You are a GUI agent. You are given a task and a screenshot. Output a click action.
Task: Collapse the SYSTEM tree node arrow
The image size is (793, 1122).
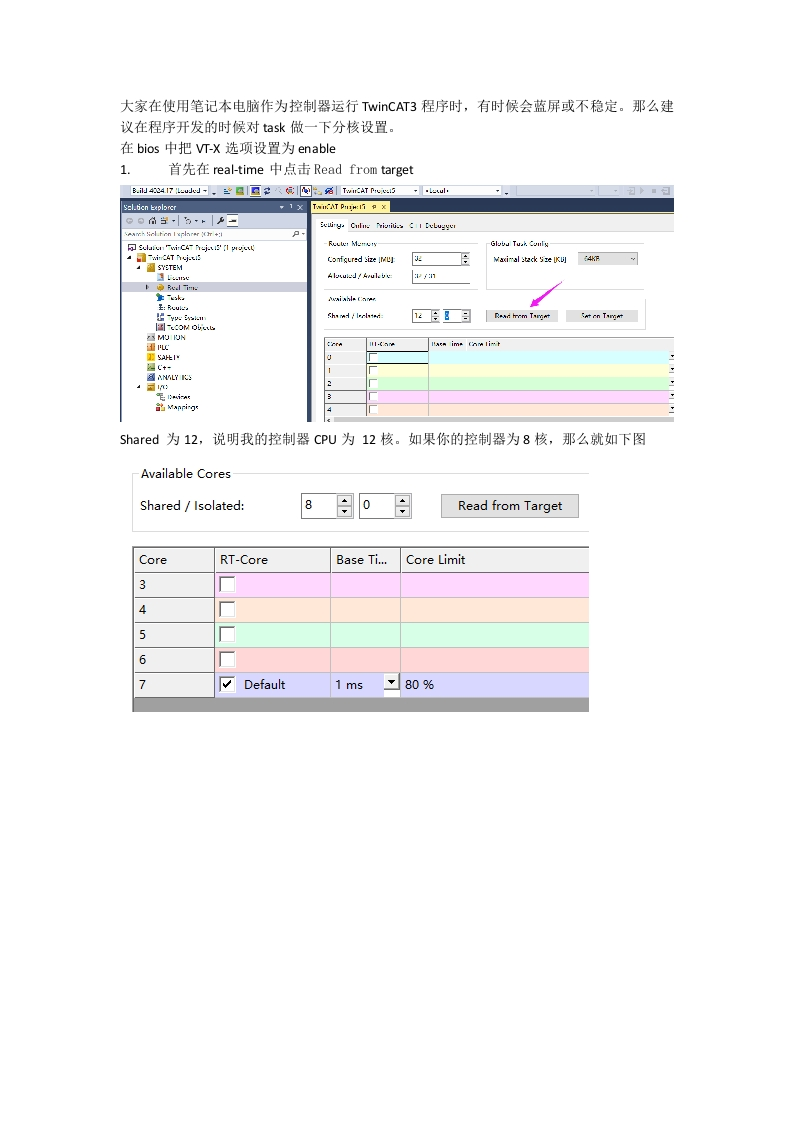(140, 268)
